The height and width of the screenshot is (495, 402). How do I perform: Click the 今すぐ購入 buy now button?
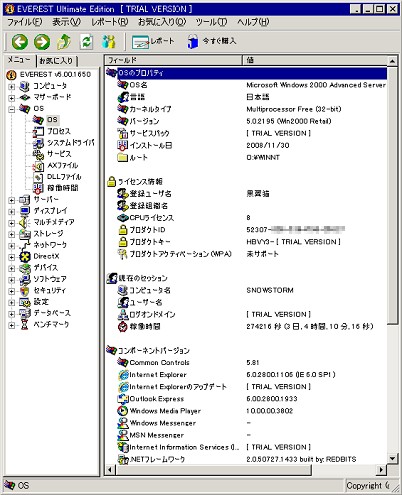coord(211,42)
